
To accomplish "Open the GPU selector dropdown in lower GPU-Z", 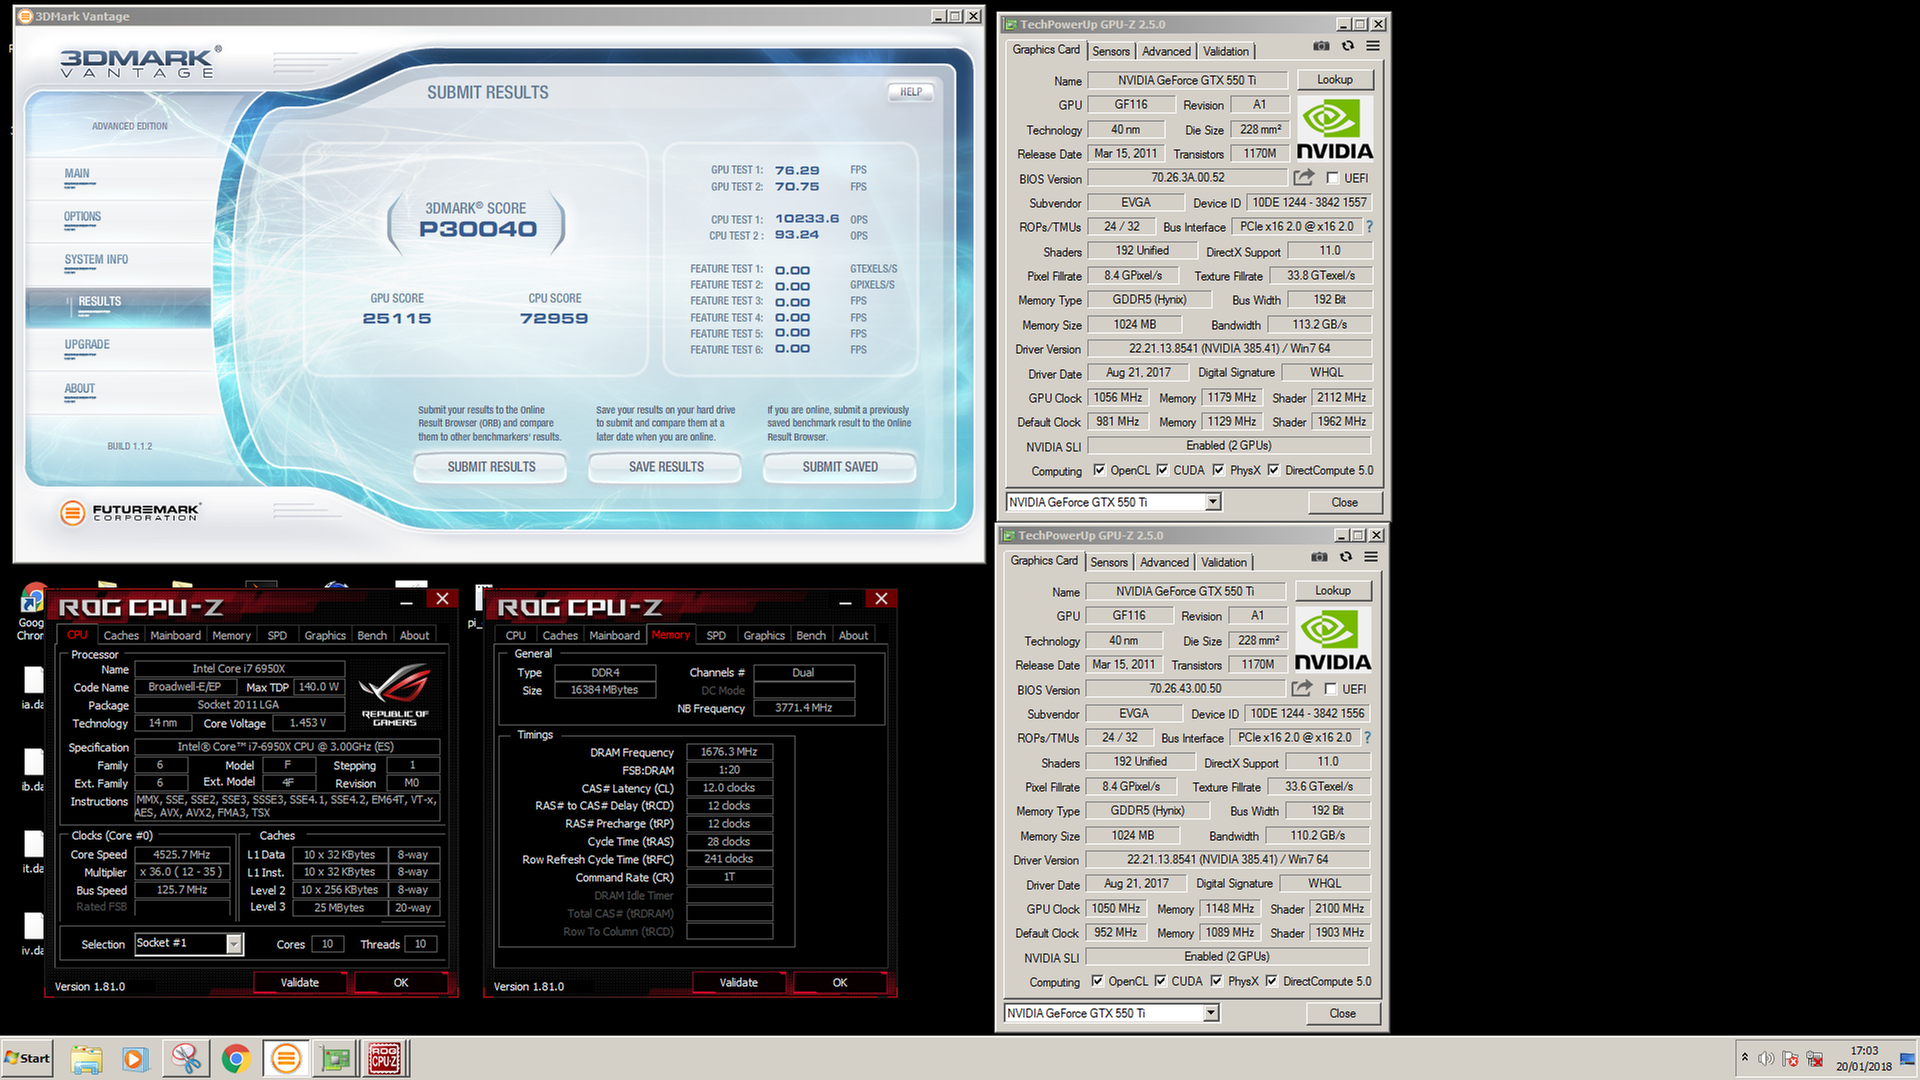I will pyautogui.click(x=1211, y=1013).
